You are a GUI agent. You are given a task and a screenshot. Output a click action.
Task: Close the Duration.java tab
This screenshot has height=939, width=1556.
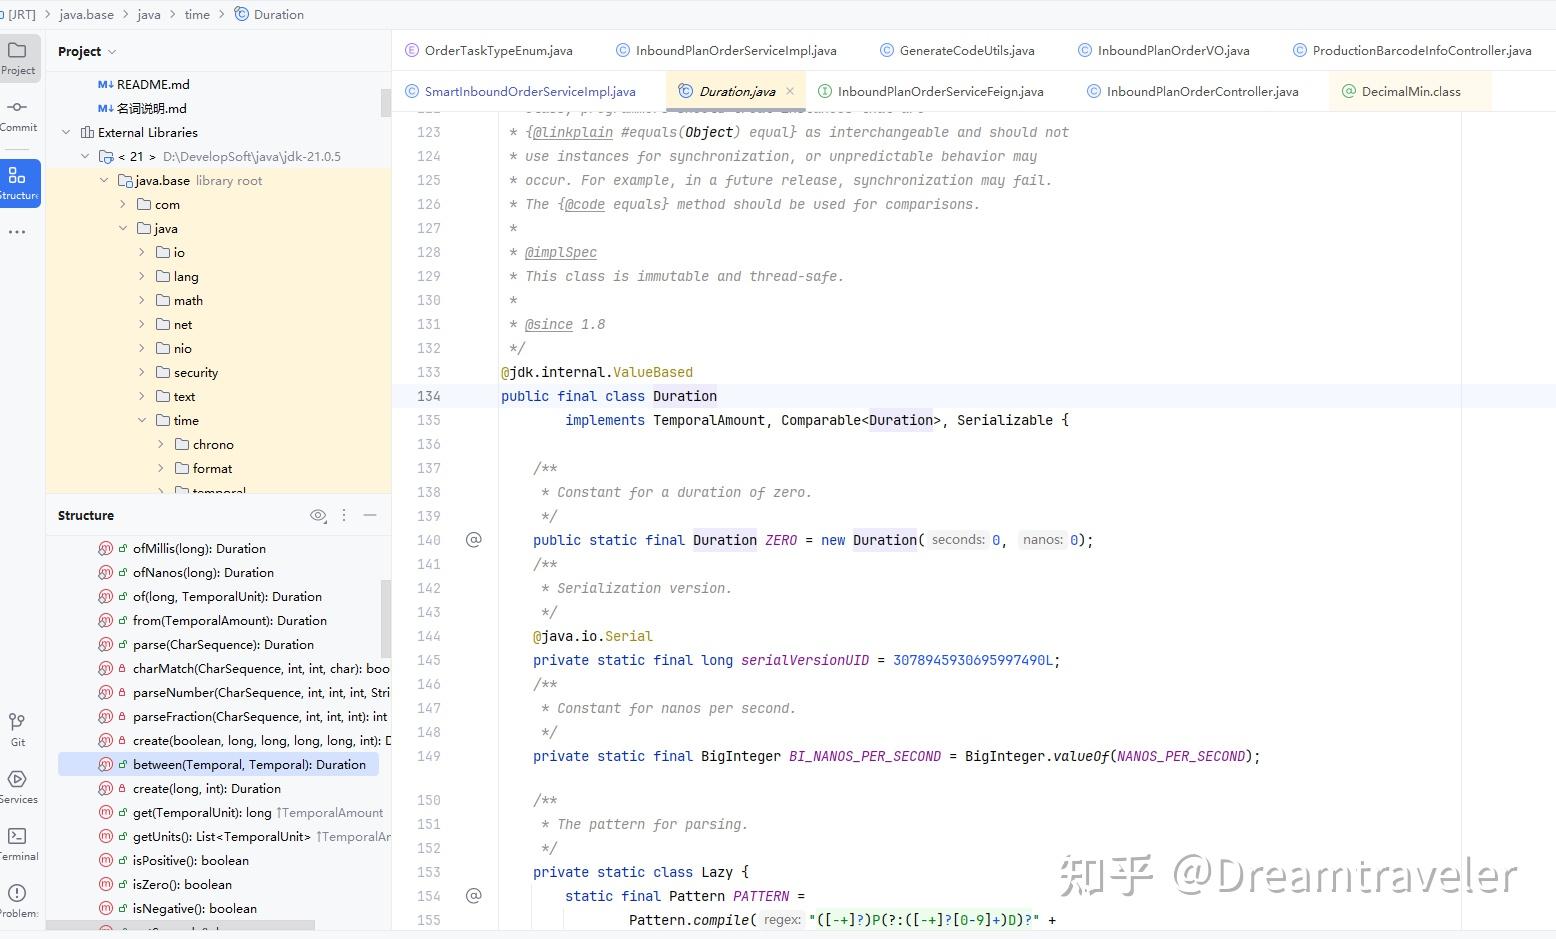(x=790, y=91)
